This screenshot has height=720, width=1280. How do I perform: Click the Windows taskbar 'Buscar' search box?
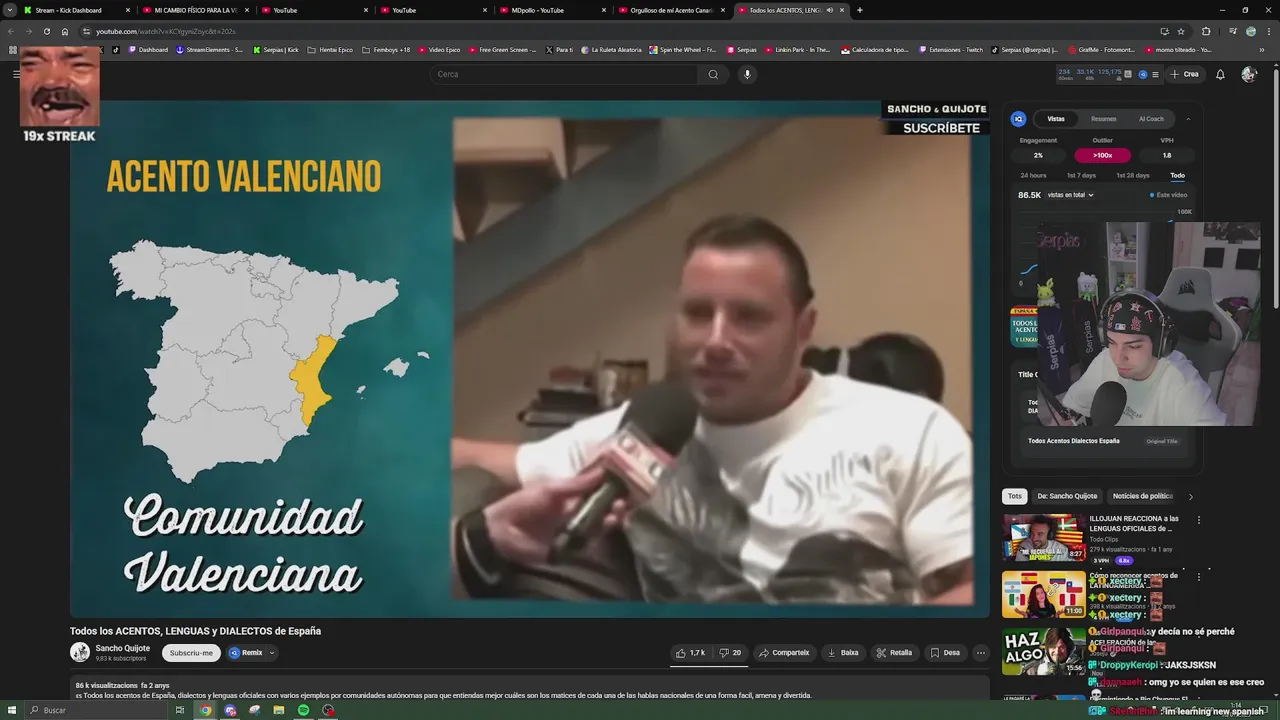coord(95,710)
